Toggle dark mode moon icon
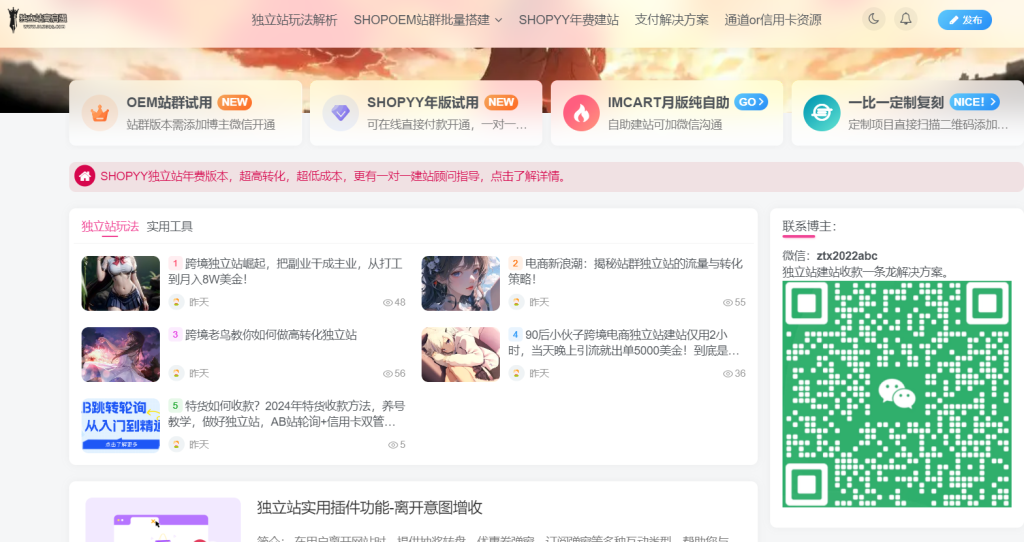 (x=873, y=20)
